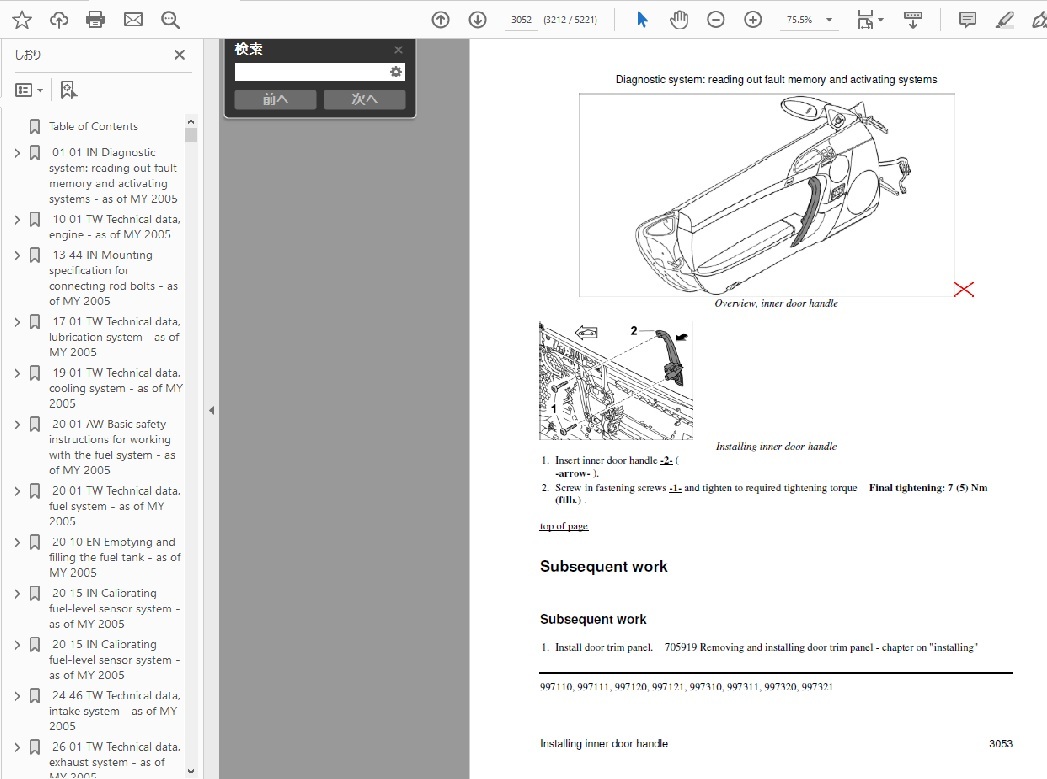The image size is (1047, 779).
Task: Expand the 01 01 IN Diagnostic bookmark
Action: [17, 153]
